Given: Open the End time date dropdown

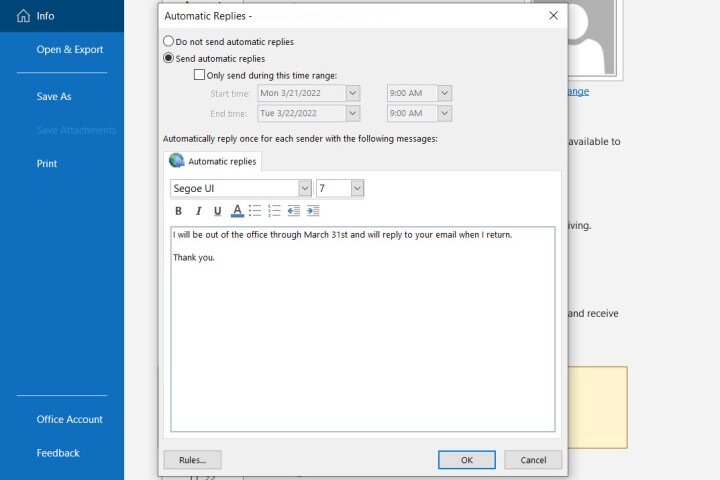Looking at the screenshot, I should tap(353, 113).
